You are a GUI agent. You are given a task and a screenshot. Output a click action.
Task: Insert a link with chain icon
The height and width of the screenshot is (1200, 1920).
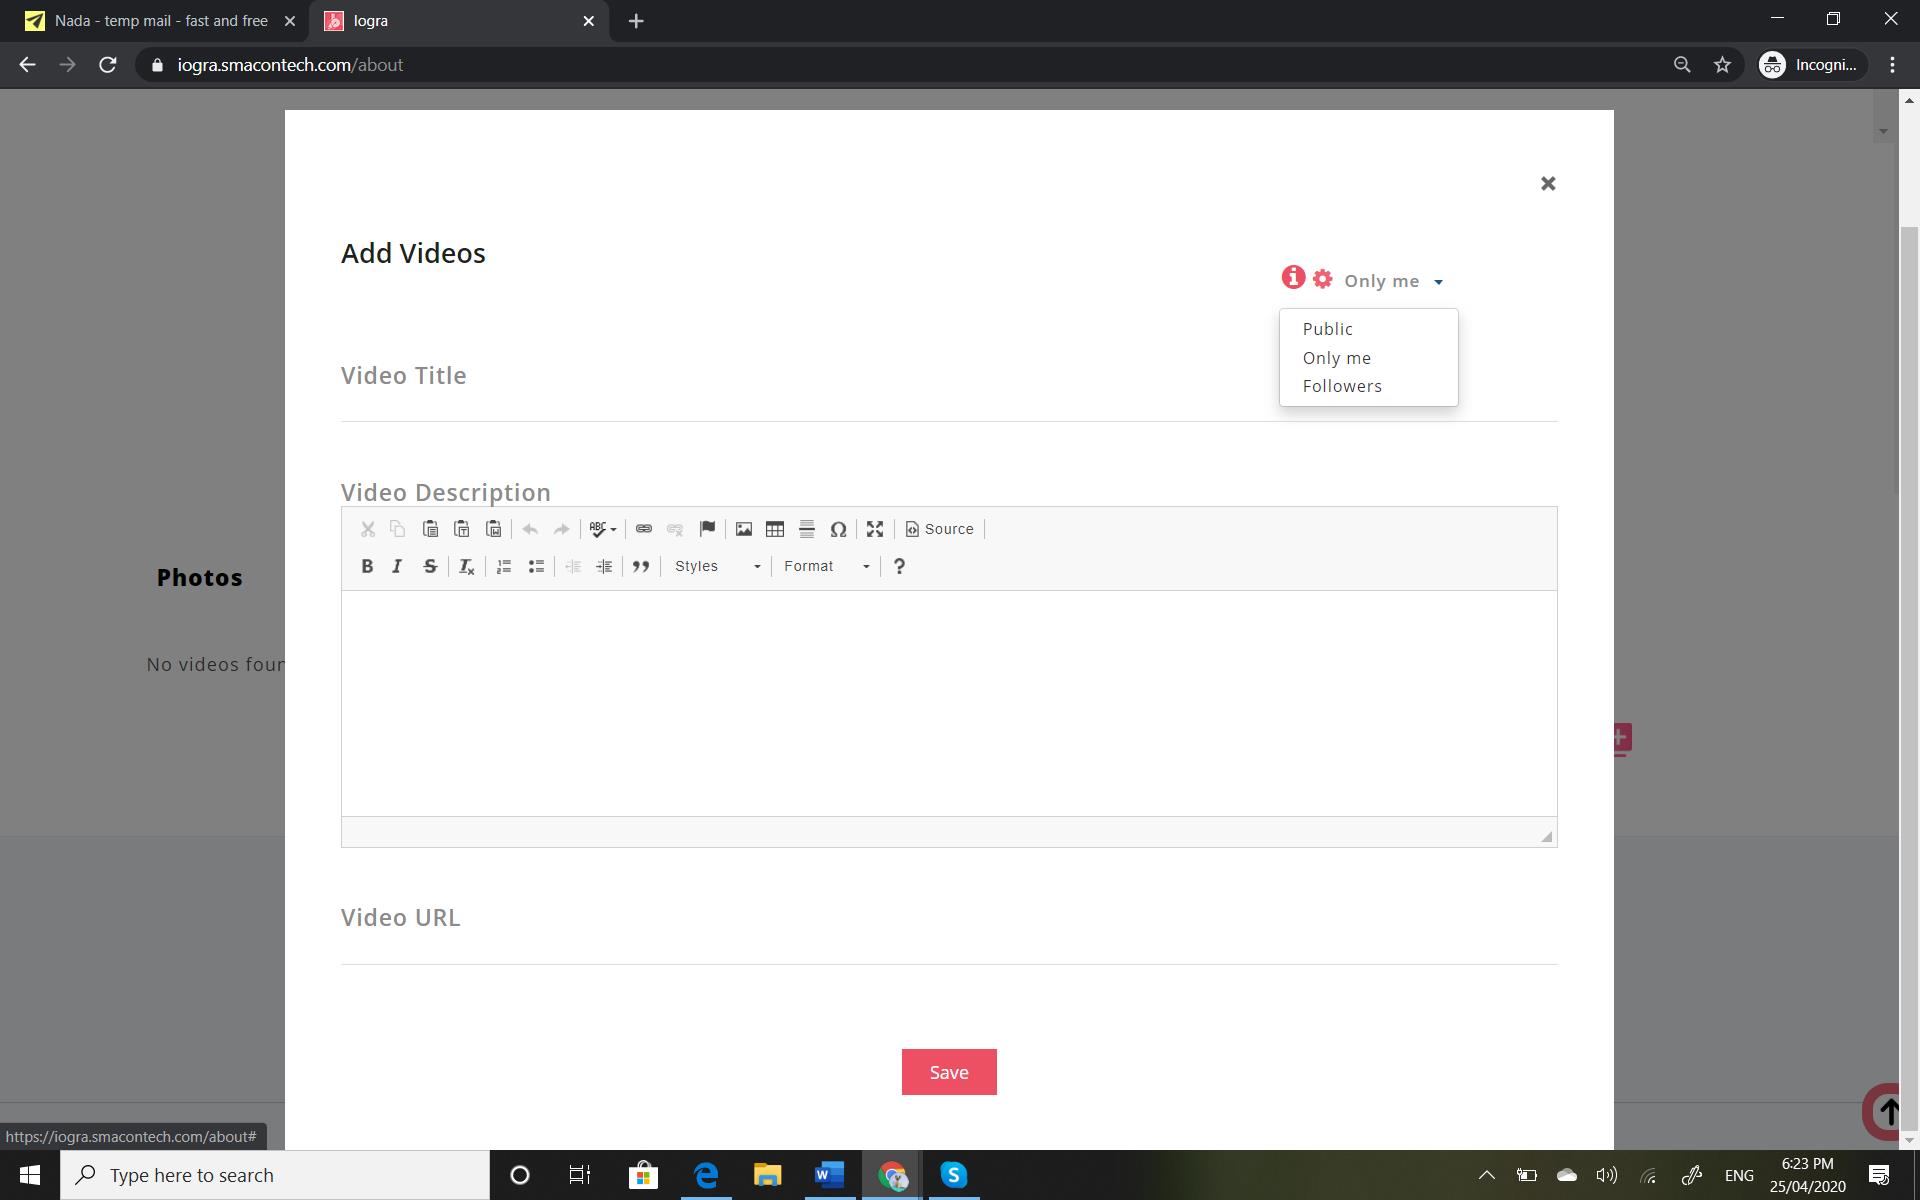pos(644,529)
